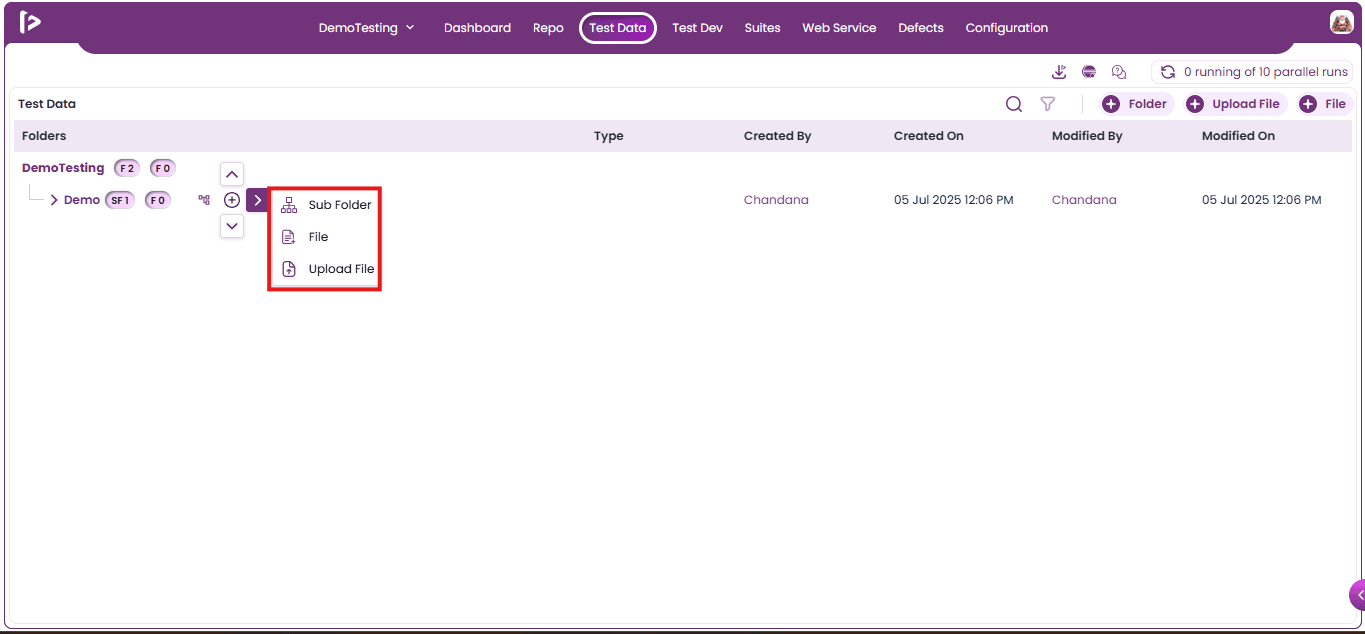Click Chandana in Created By column
The width and height of the screenshot is (1365, 634).
pos(776,200)
